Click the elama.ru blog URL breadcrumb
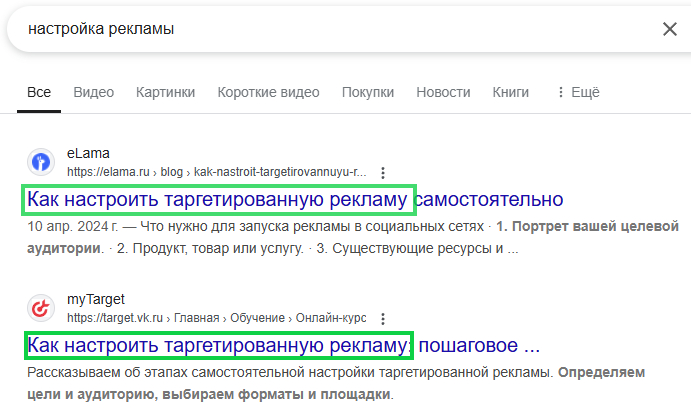Screen dimensions: 691x415 click(209, 172)
